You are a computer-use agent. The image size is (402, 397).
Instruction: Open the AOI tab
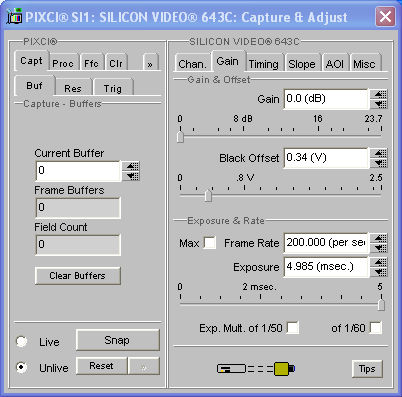click(335, 63)
